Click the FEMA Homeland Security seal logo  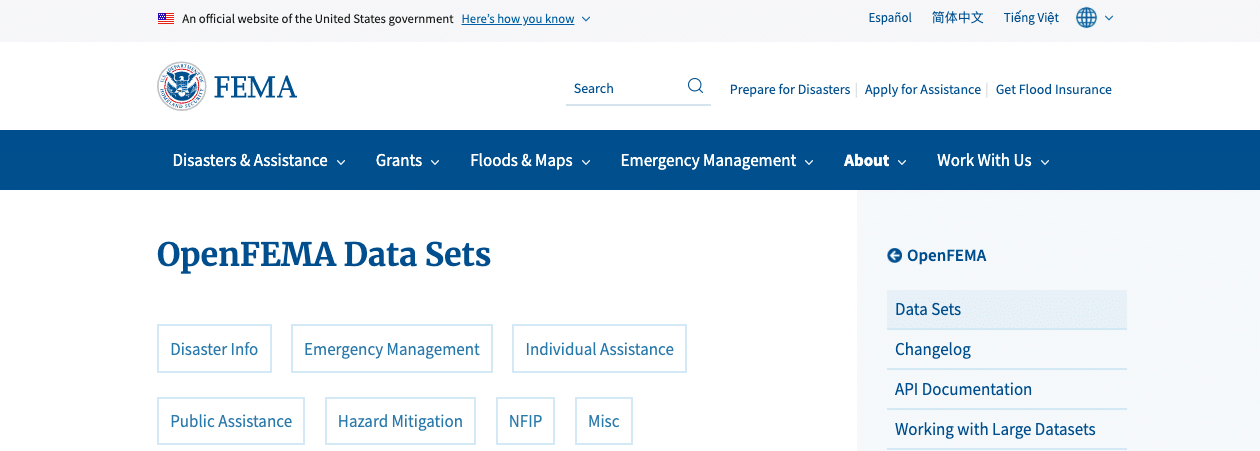pos(181,86)
